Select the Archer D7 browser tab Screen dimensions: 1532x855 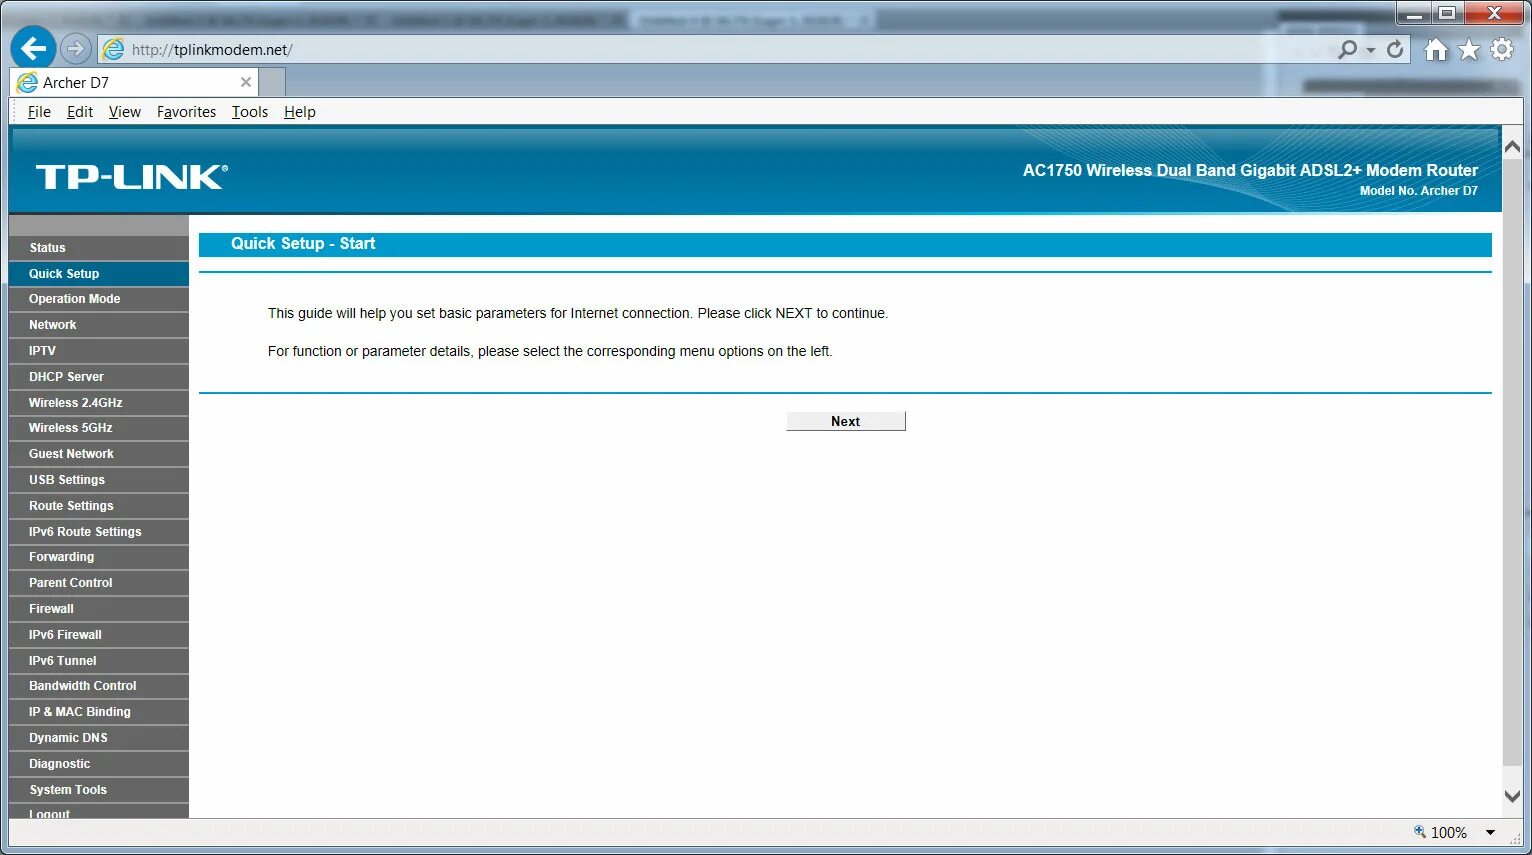coord(134,82)
